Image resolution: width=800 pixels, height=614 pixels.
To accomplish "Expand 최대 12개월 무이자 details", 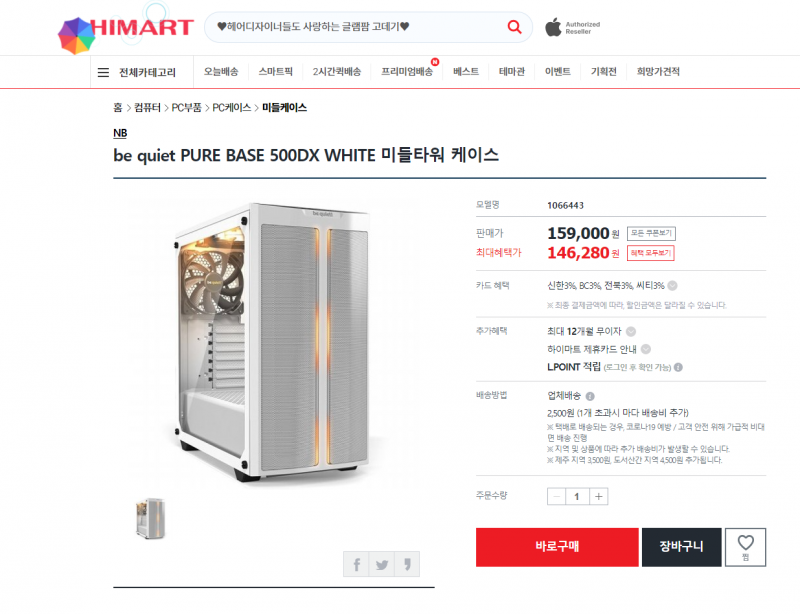I will 631,331.
